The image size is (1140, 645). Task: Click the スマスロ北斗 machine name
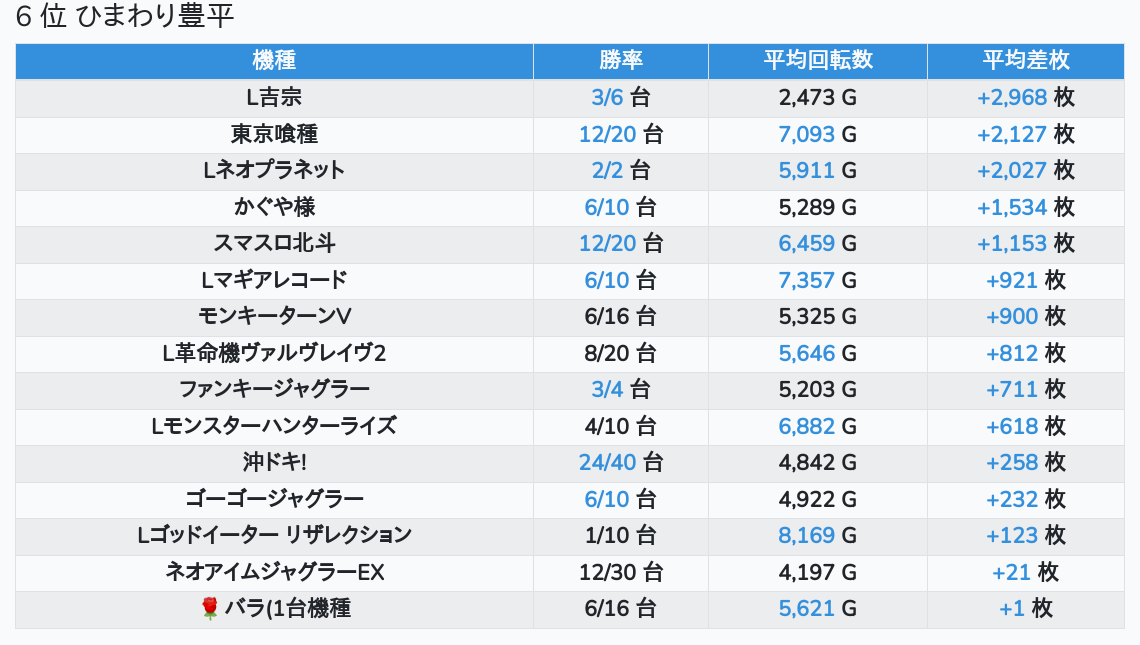click(274, 243)
